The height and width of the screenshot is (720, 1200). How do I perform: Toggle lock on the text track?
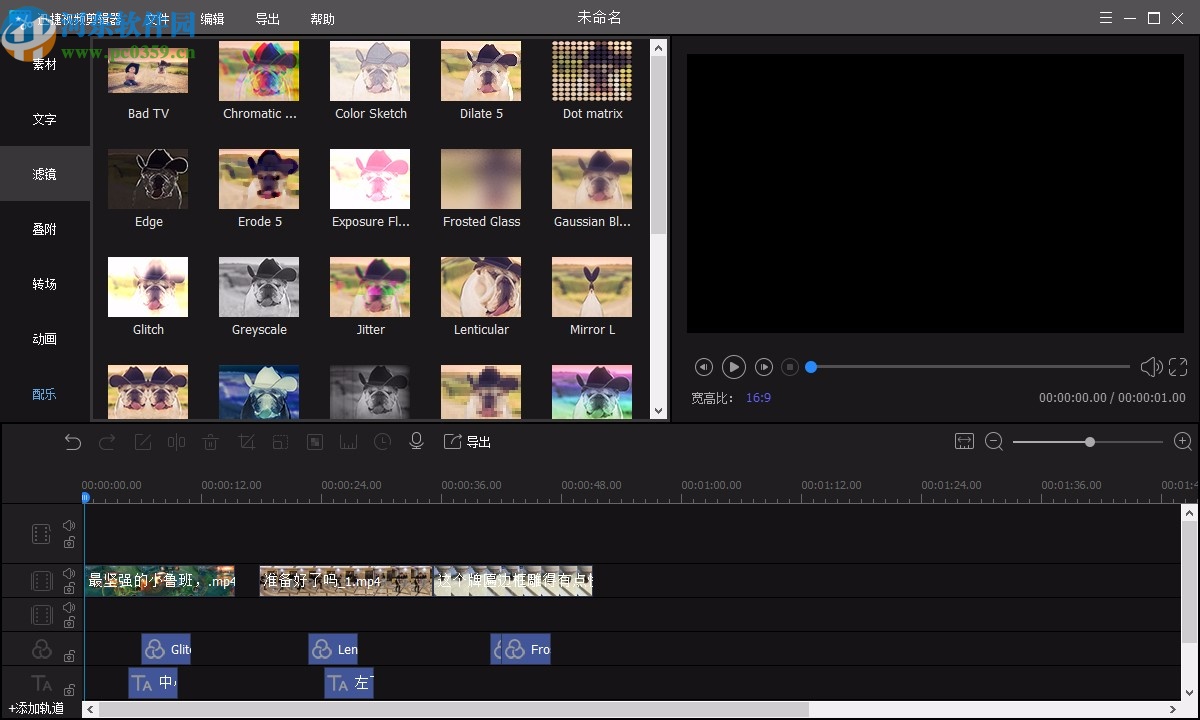coord(69,690)
